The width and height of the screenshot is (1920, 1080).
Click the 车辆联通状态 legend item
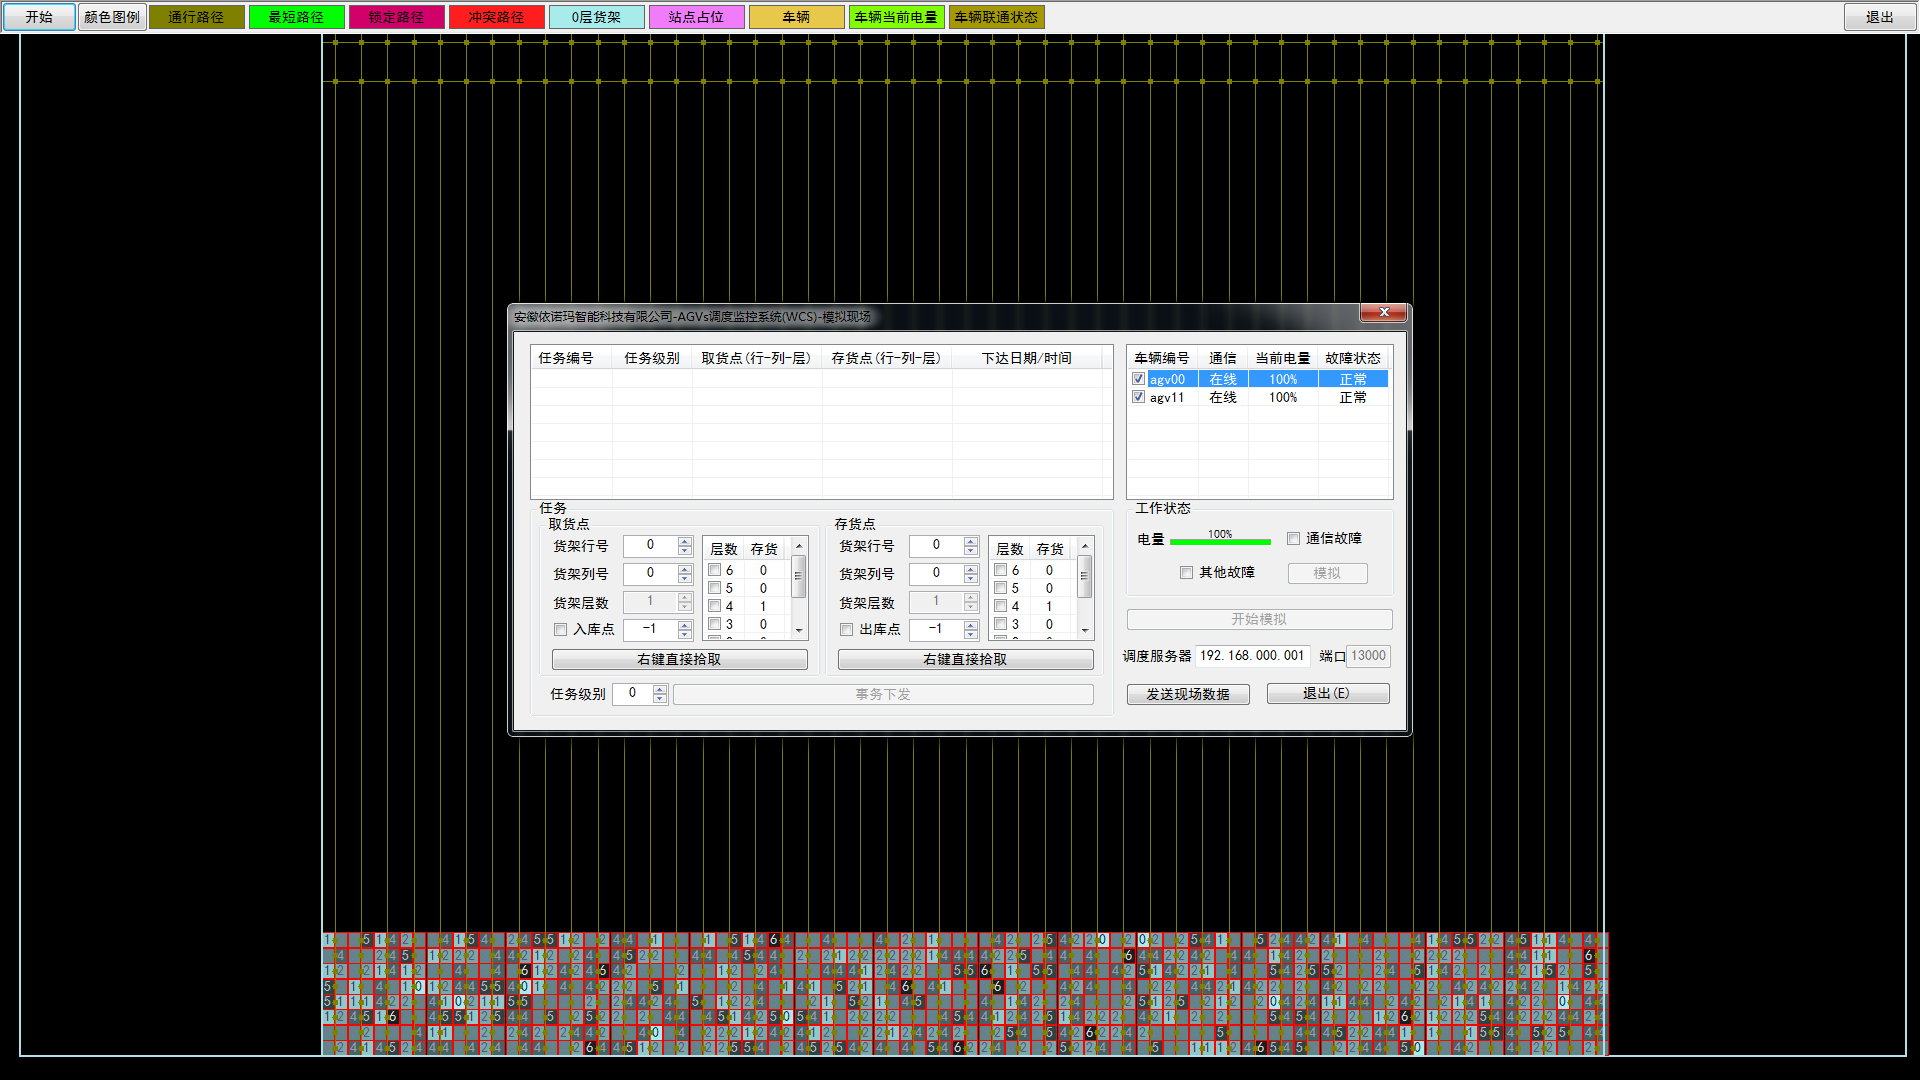(996, 17)
